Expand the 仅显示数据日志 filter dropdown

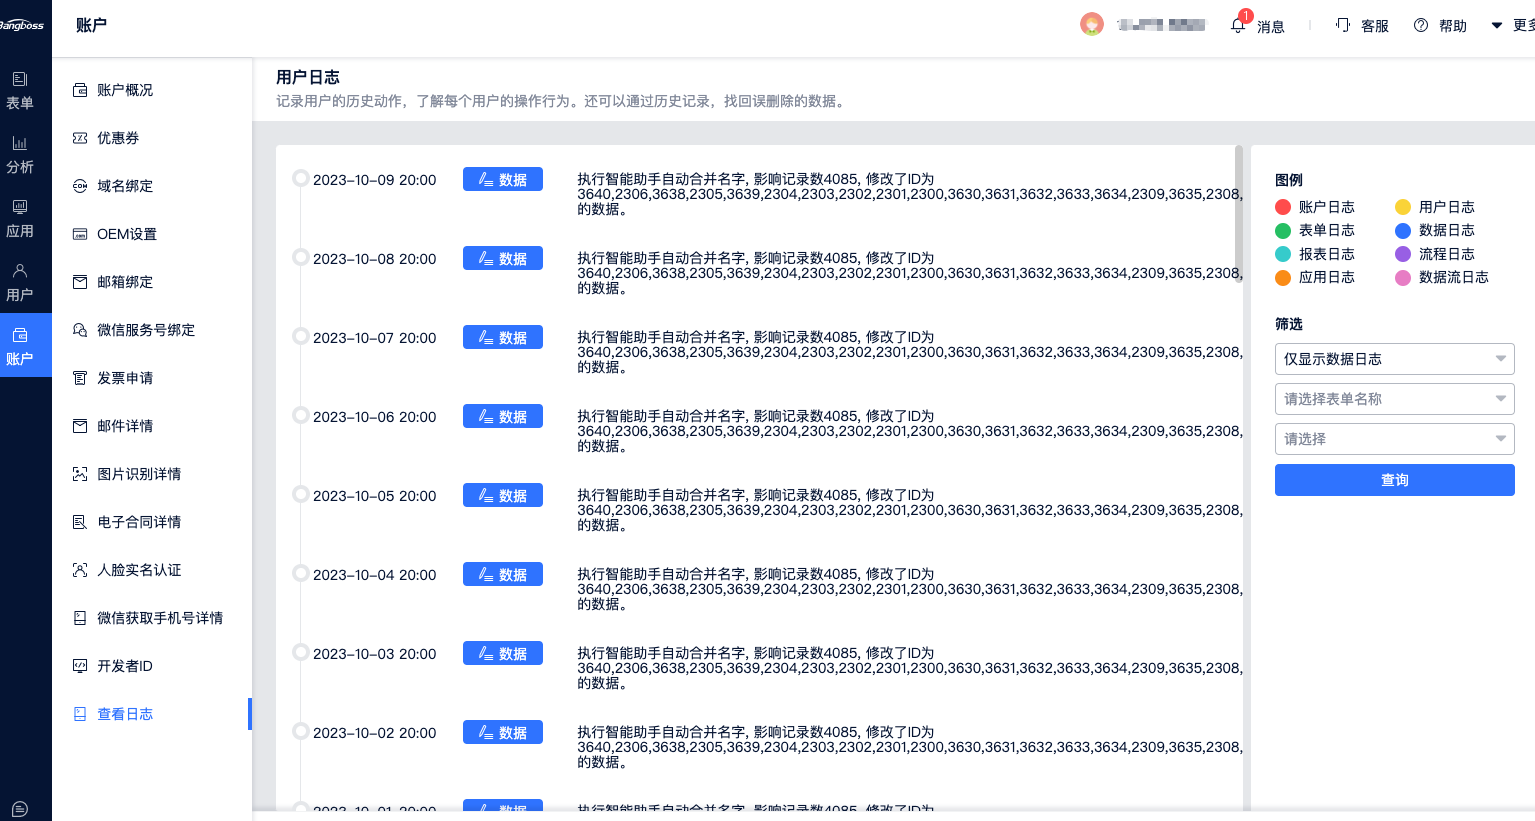coord(1394,359)
